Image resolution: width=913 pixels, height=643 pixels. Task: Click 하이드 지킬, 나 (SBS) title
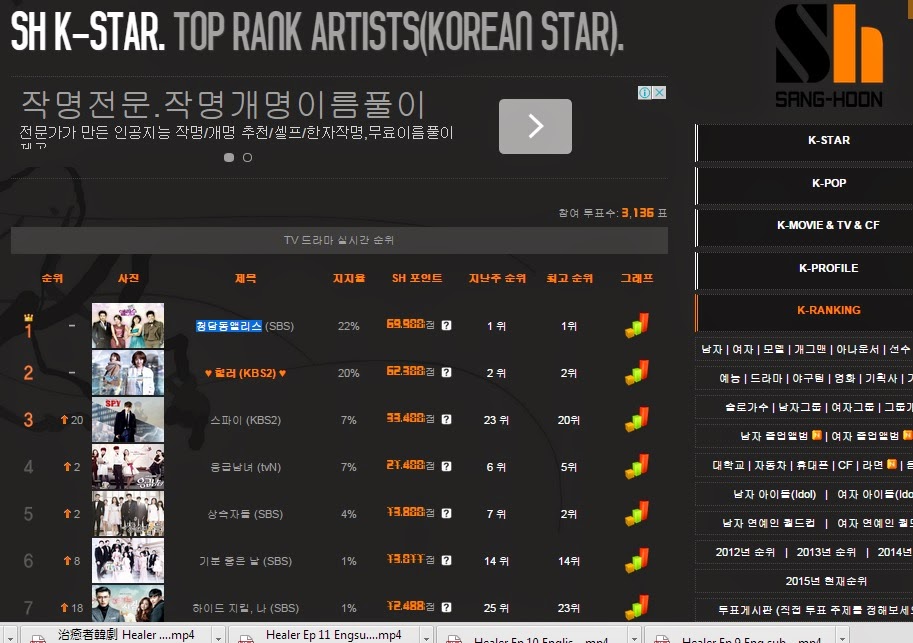[x=245, y=608]
